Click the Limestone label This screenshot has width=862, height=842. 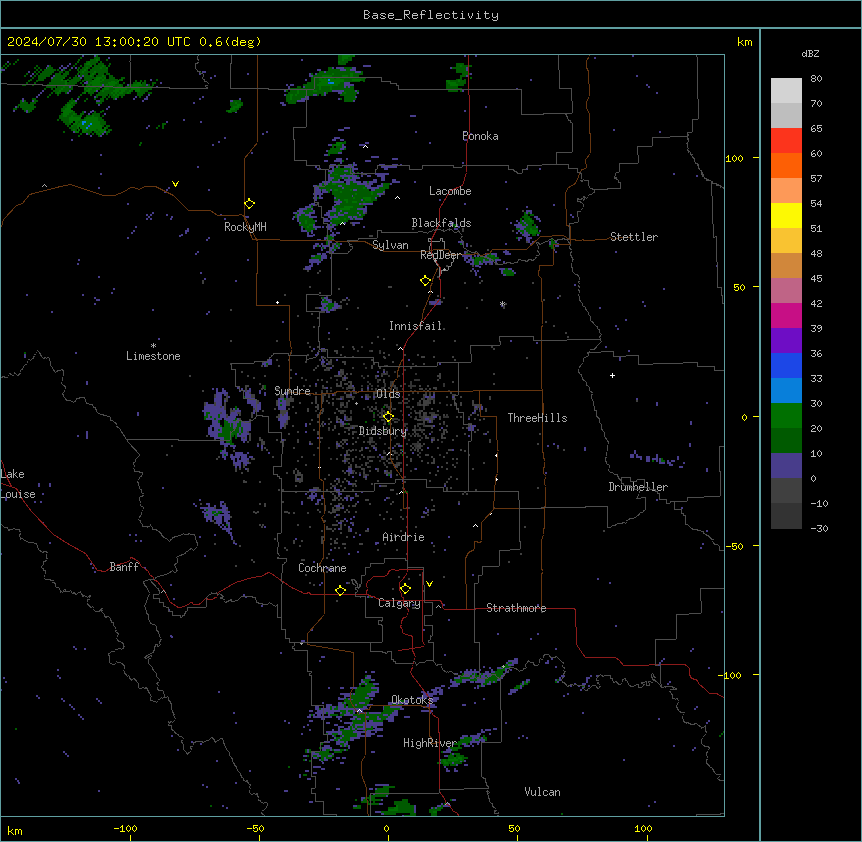coord(153,356)
